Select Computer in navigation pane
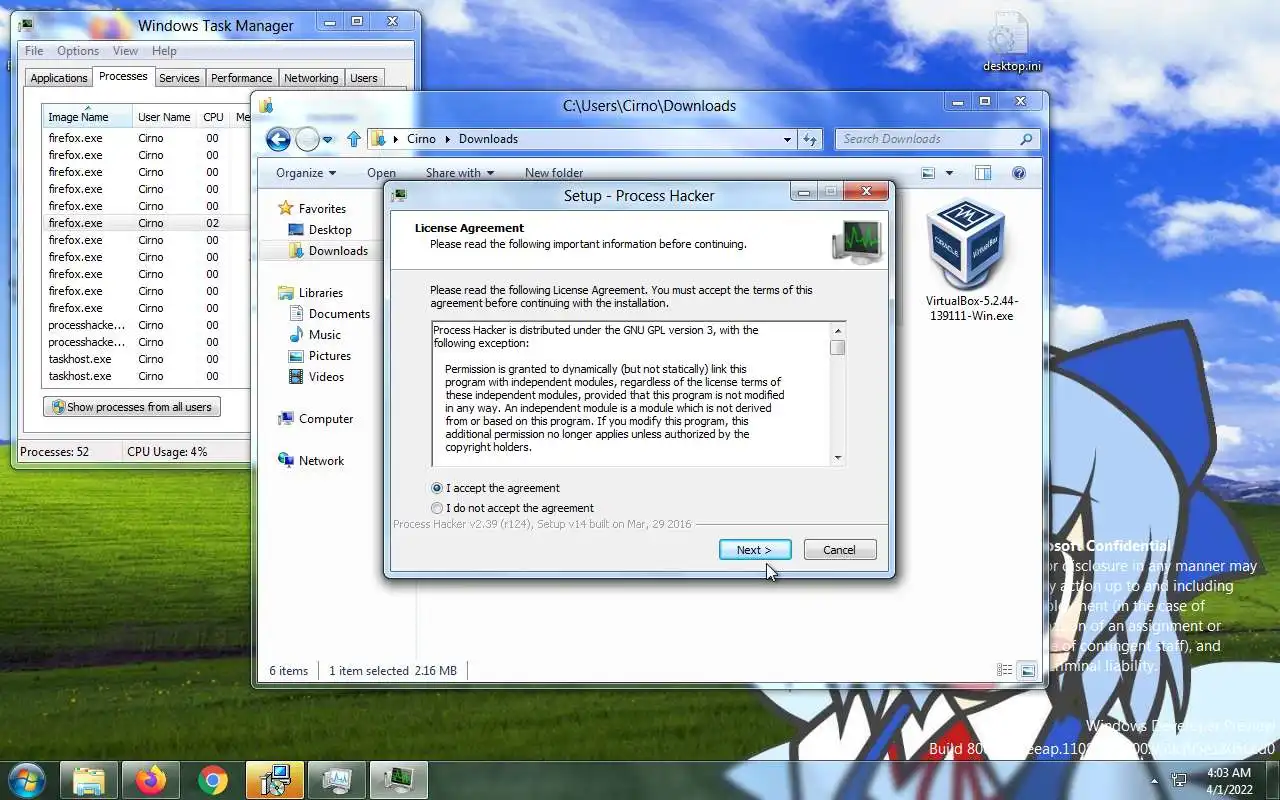1280x800 pixels. coord(315,418)
